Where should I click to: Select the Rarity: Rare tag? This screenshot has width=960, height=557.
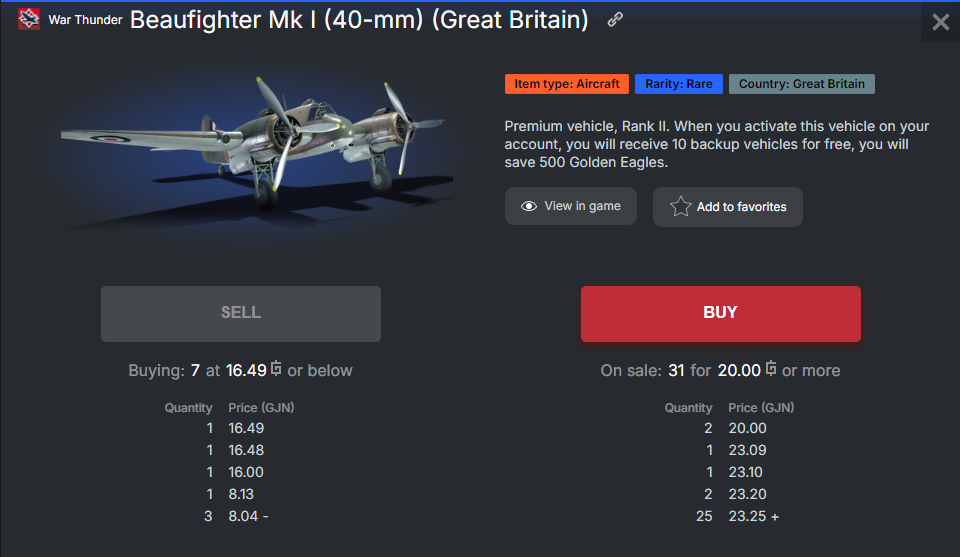click(679, 84)
